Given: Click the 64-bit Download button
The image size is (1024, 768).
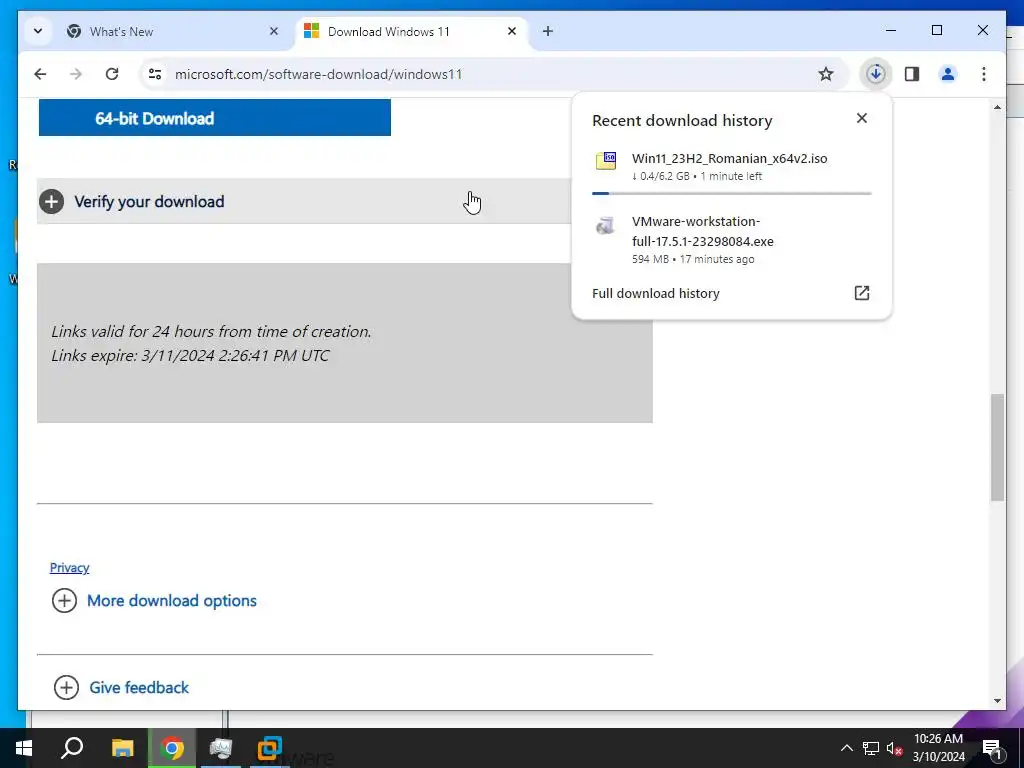Looking at the screenshot, I should click(215, 118).
